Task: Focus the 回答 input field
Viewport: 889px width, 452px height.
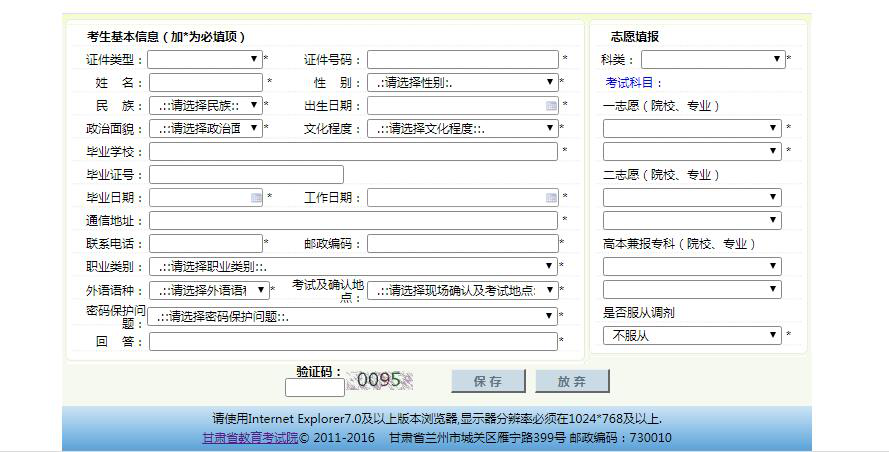Action: pyautogui.click(x=353, y=341)
